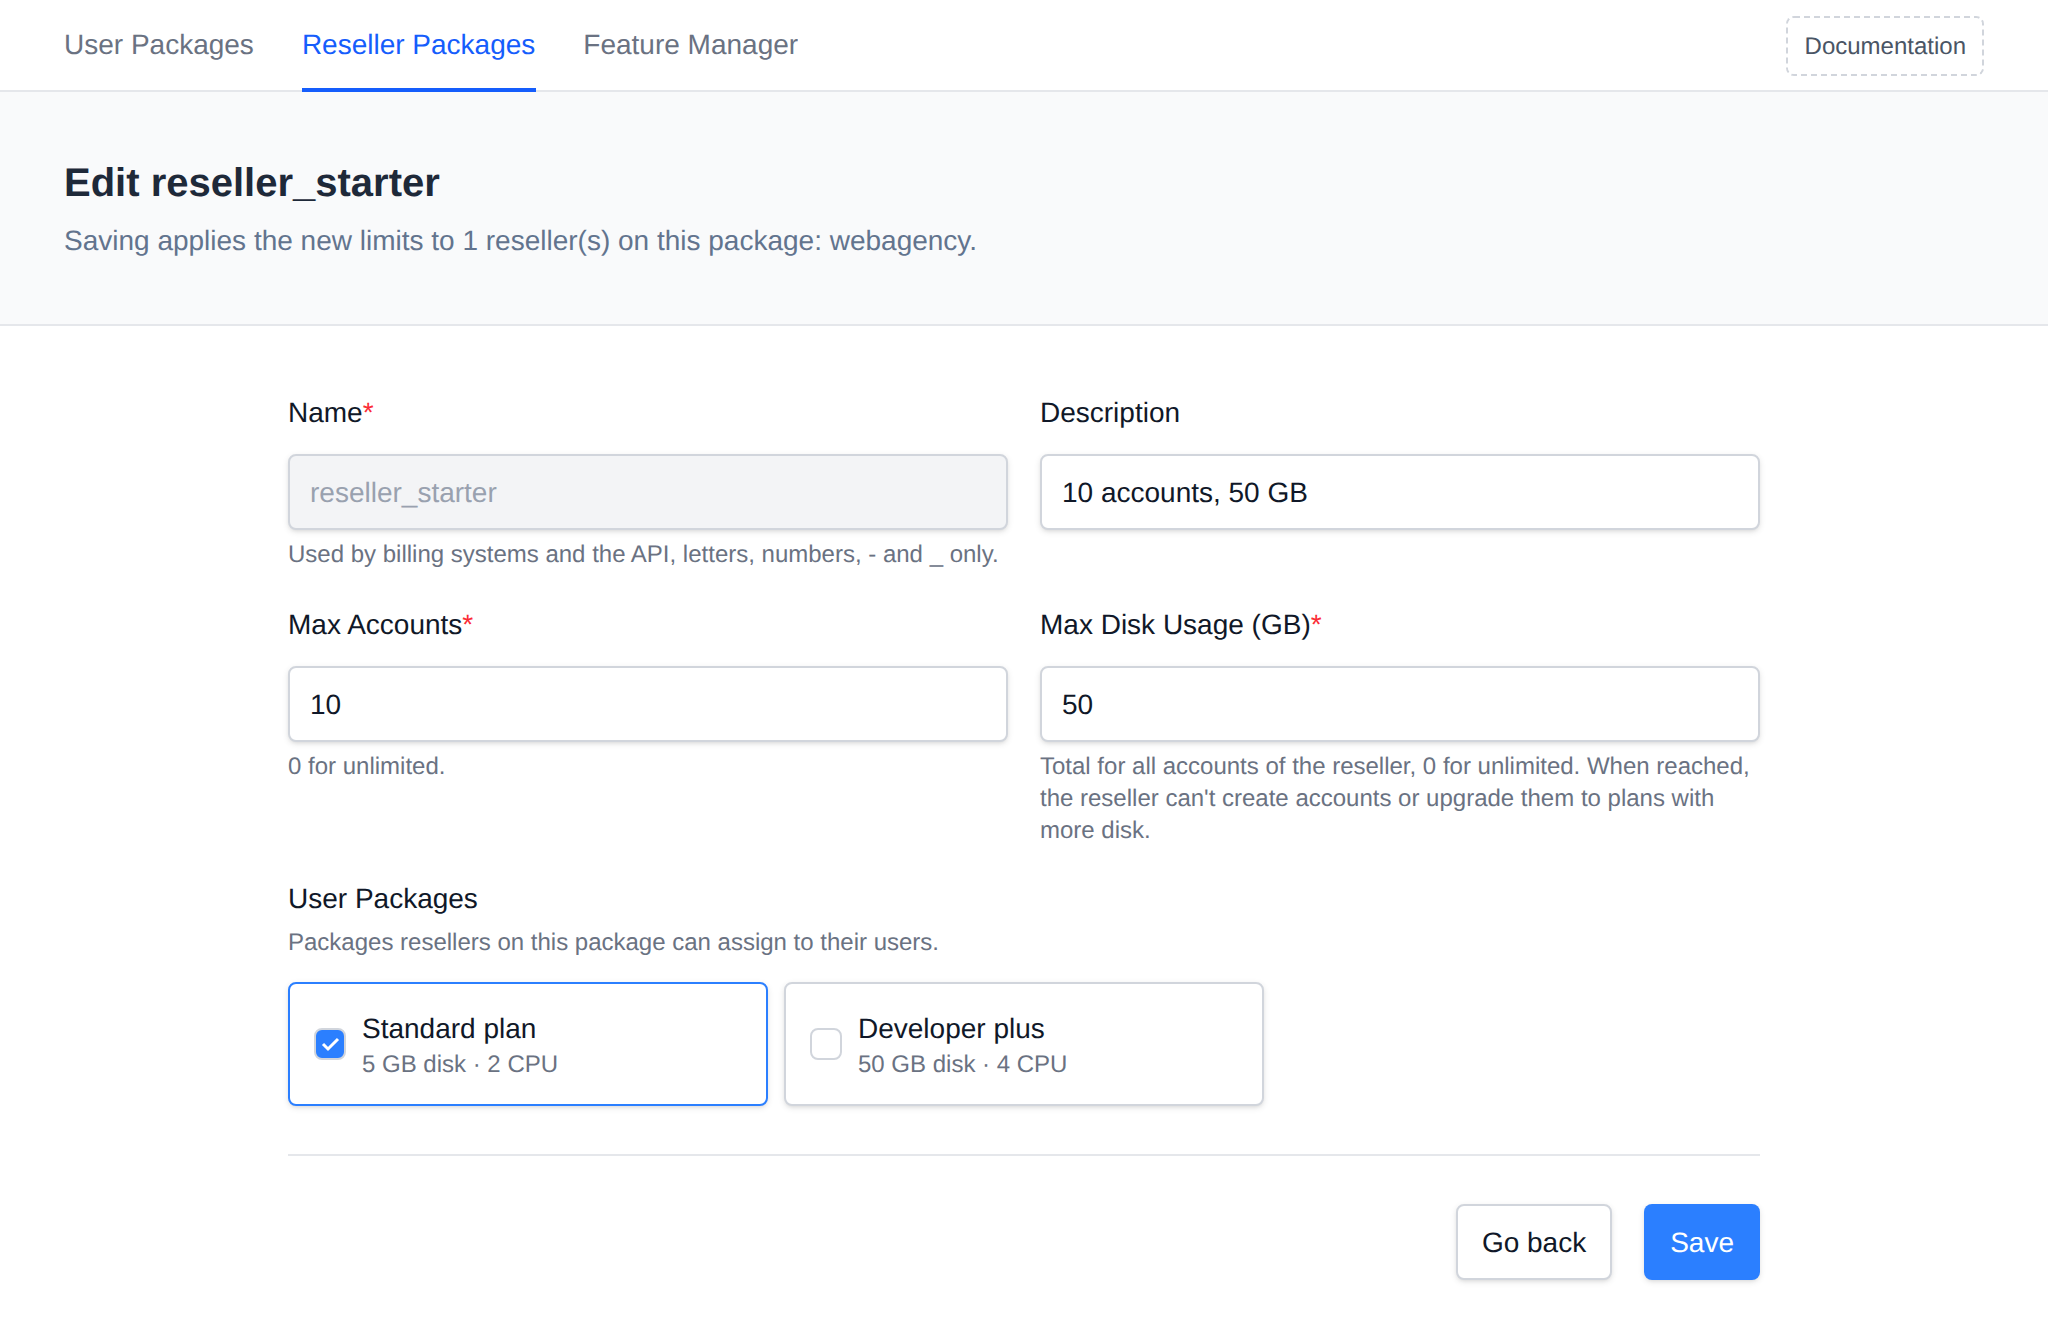The image size is (2048, 1344).
Task: Click the Developer plus card title
Action: point(951,1029)
